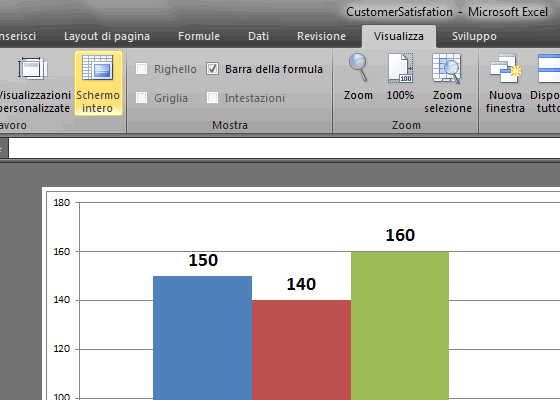The height and width of the screenshot is (400, 560).
Task: Toggle Schermo intero view
Action: tap(98, 83)
